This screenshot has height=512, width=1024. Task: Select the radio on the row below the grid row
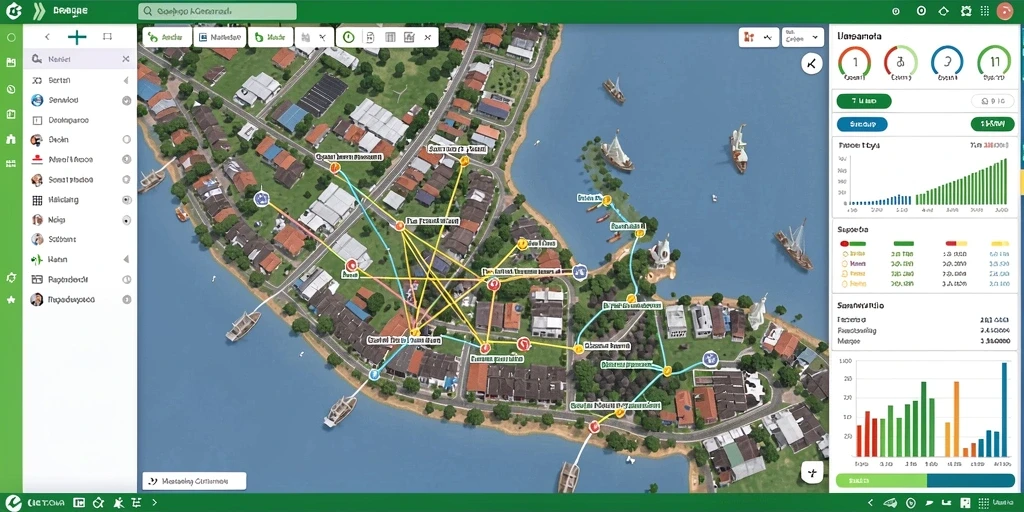tap(126, 220)
